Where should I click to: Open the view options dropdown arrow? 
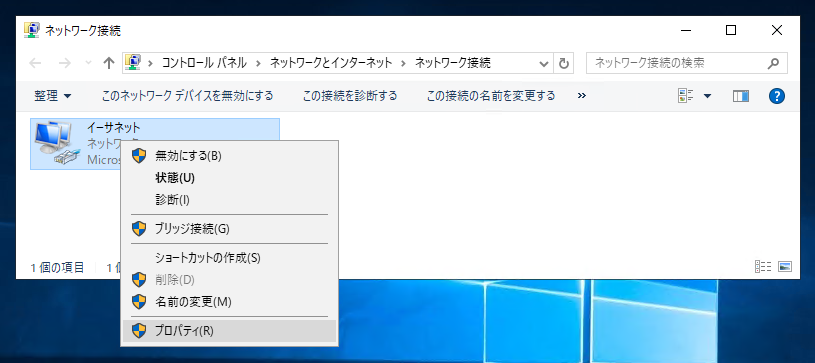707,96
